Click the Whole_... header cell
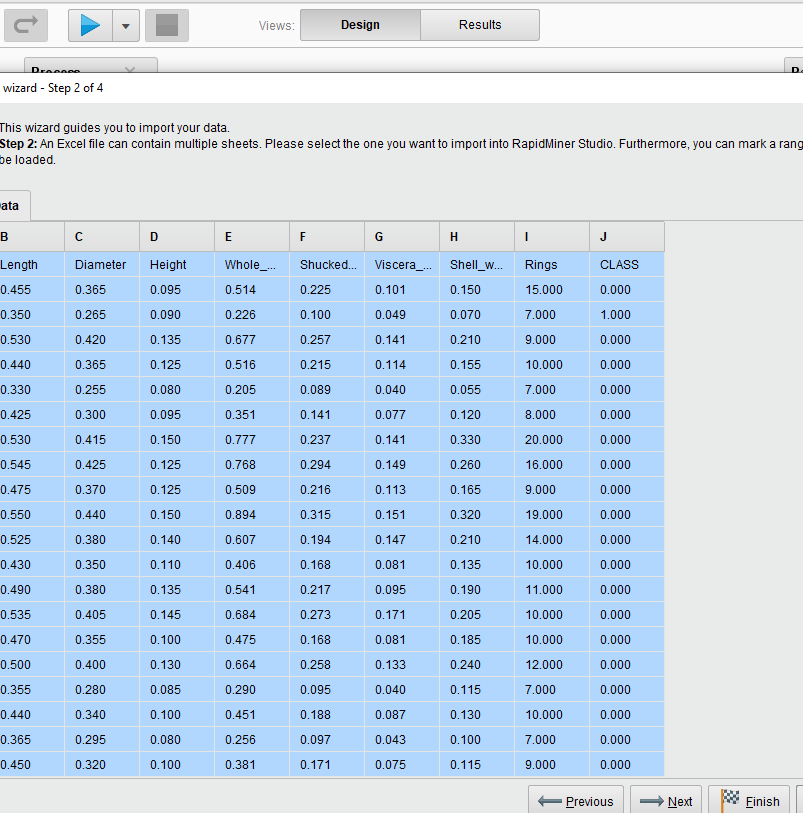 pos(252,264)
